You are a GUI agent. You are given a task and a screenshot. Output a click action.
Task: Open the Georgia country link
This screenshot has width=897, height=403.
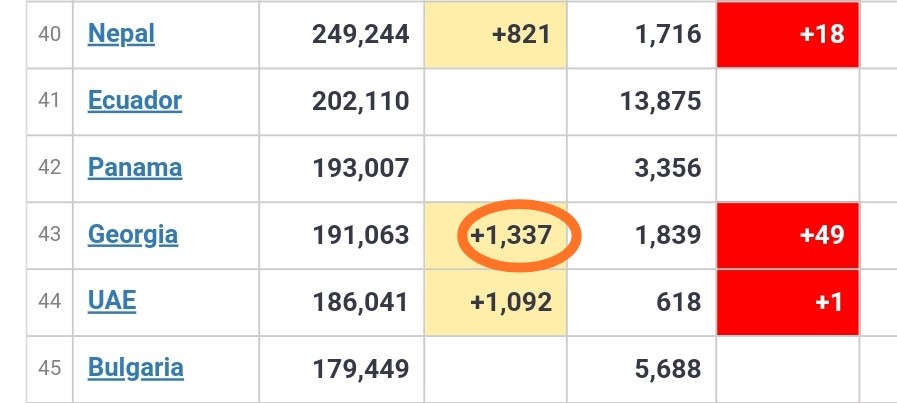point(133,235)
